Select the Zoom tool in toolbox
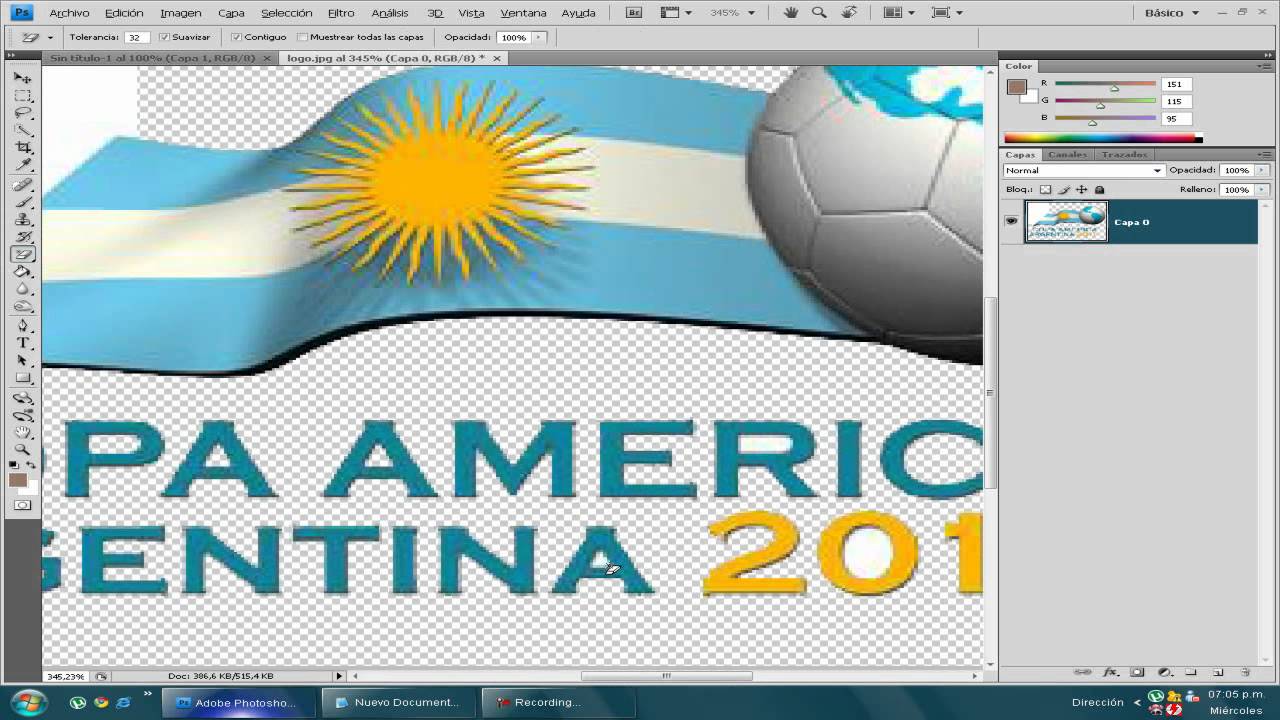The width and height of the screenshot is (1280, 720). (22, 449)
